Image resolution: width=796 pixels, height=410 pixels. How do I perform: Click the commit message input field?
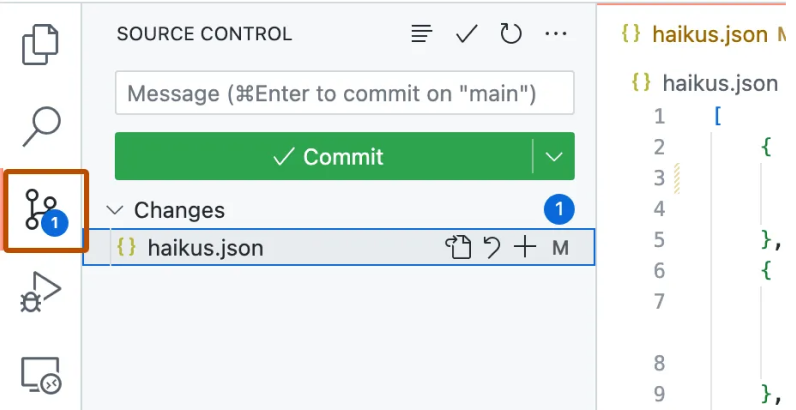coord(344,94)
